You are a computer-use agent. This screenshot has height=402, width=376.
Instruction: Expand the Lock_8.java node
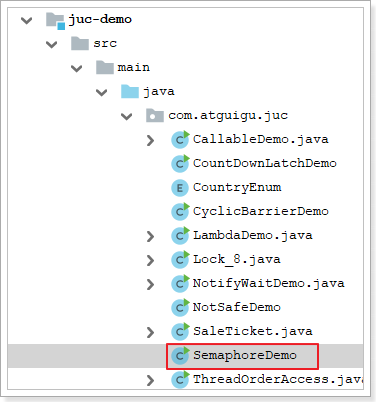tap(150, 260)
